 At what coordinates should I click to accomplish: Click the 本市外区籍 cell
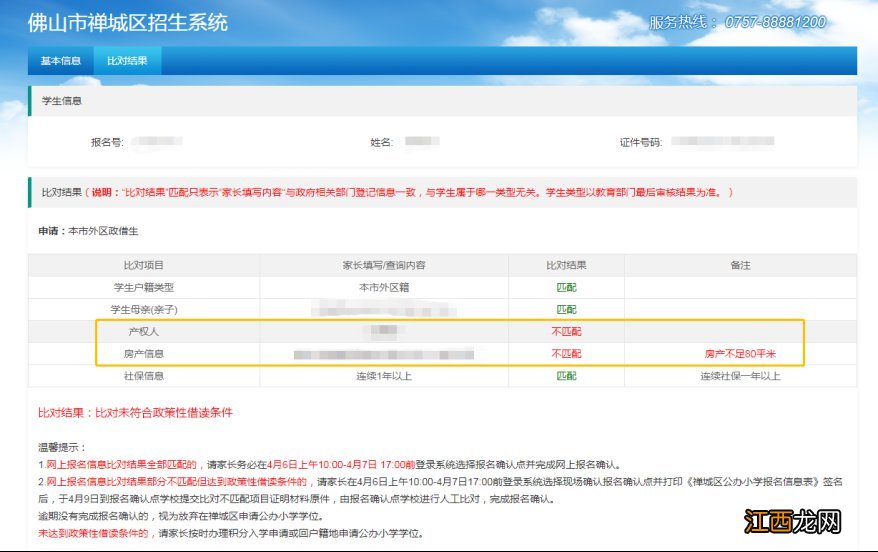(384, 287)
